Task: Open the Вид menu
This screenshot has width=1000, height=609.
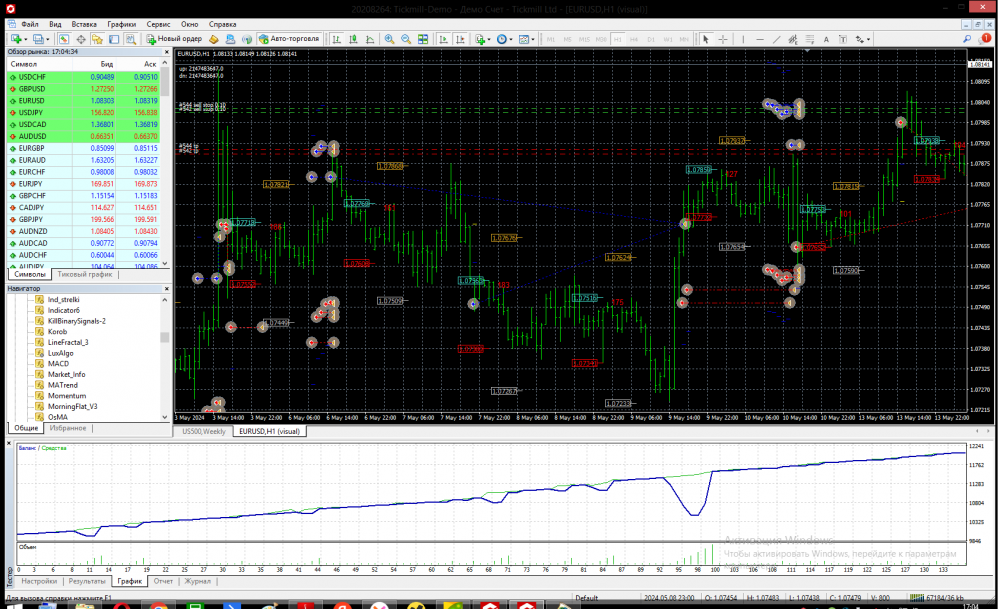Action: 55,24
